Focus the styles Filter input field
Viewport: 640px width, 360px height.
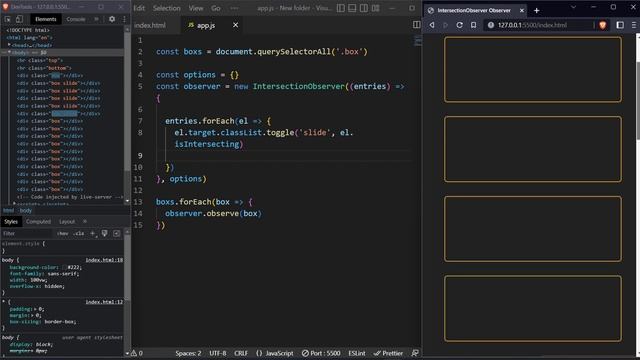[x=27, y=233]
